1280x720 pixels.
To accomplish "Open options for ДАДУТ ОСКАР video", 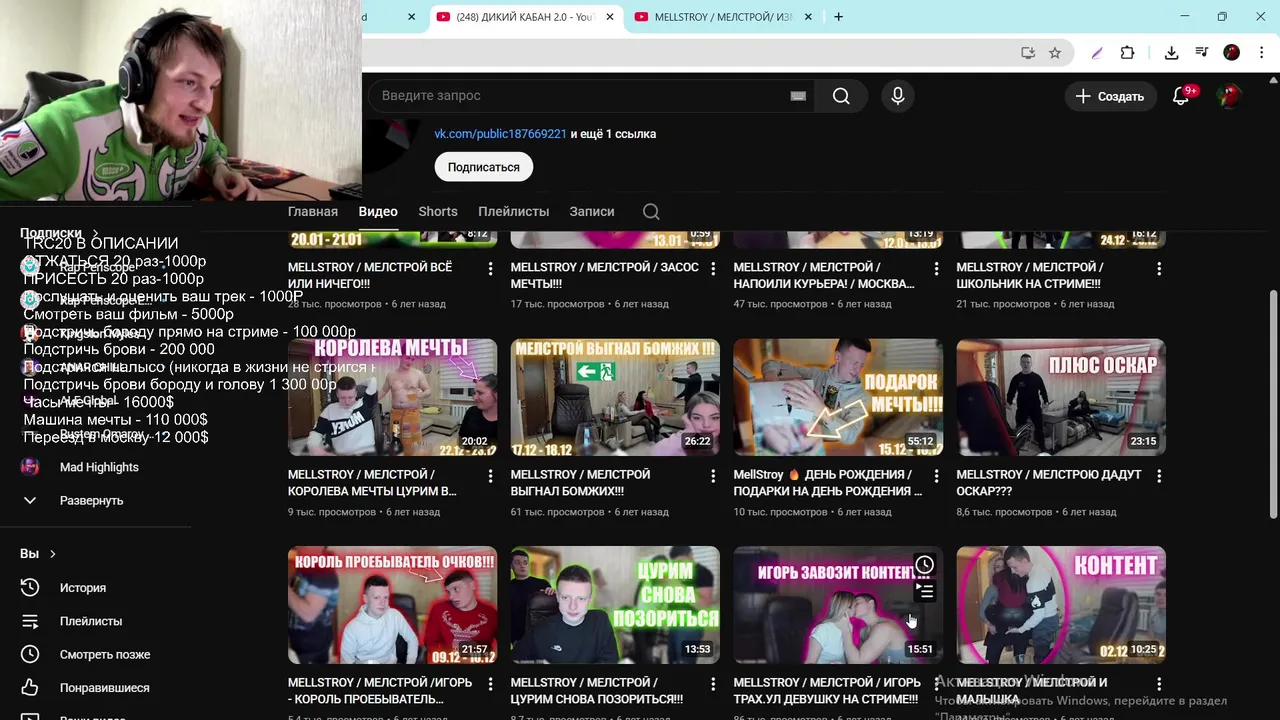I will [1159, 477].
